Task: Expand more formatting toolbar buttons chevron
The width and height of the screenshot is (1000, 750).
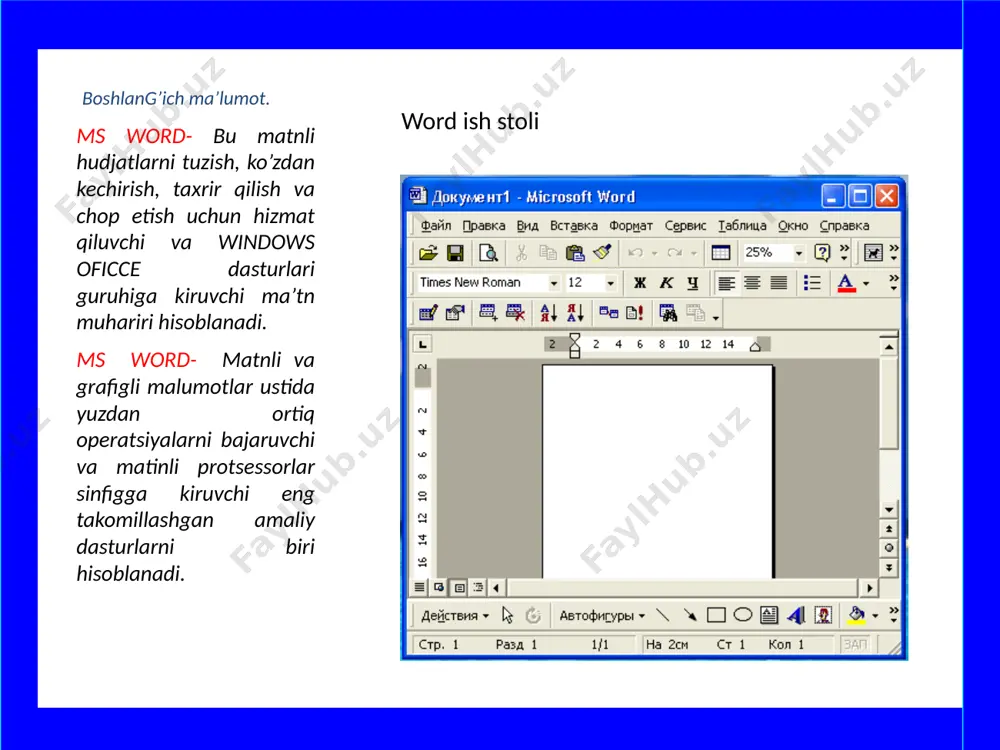Action: (x=893, y=283)
